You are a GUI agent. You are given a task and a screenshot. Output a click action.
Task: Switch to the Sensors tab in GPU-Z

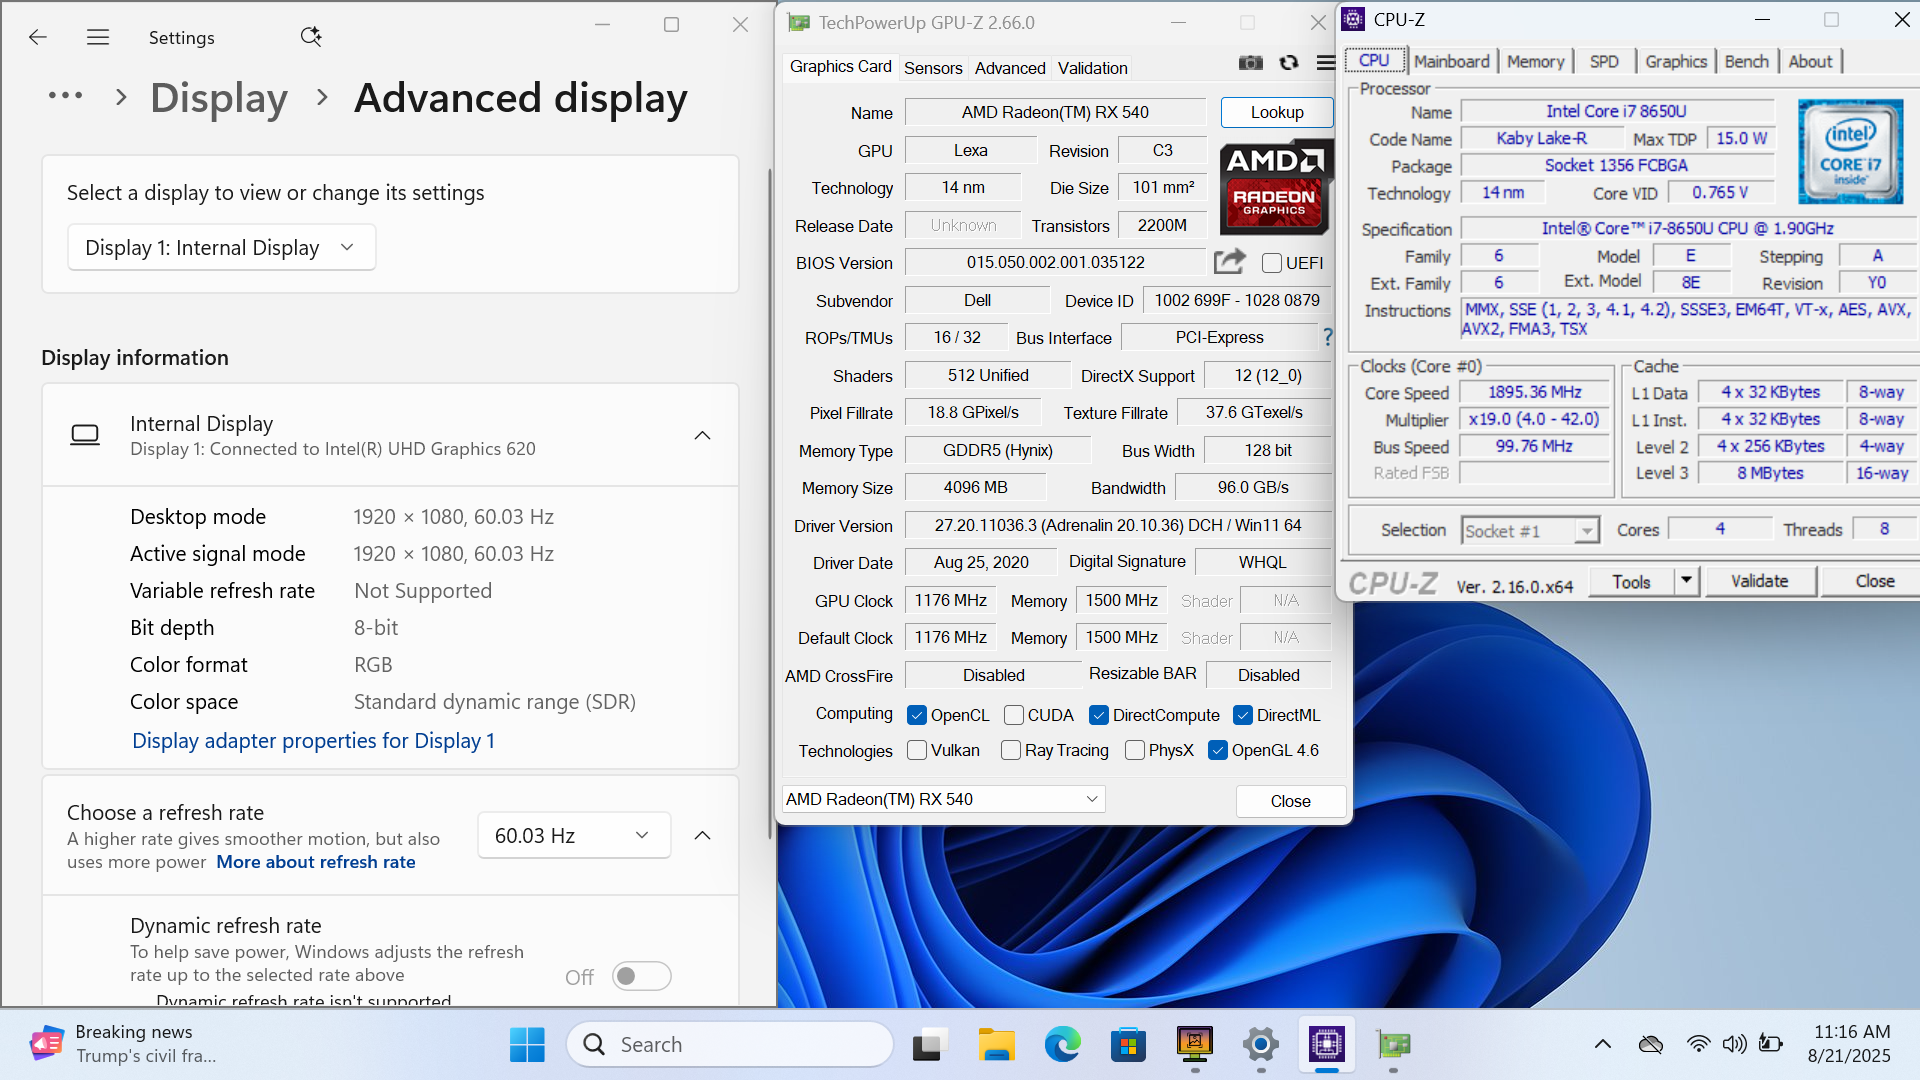[x=932, y=68]
